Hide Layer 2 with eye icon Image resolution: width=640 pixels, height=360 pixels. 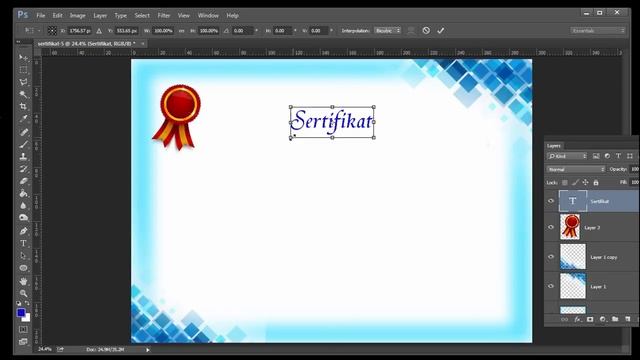[x=551, y=227]
